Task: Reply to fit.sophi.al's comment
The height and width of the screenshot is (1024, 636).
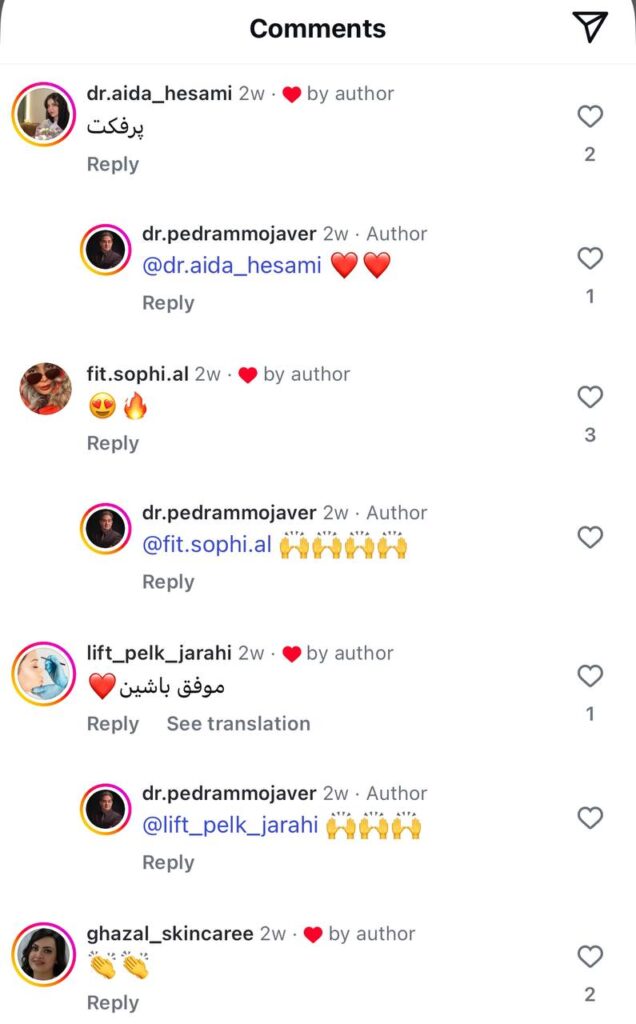Action: click(x=113, y=443)
